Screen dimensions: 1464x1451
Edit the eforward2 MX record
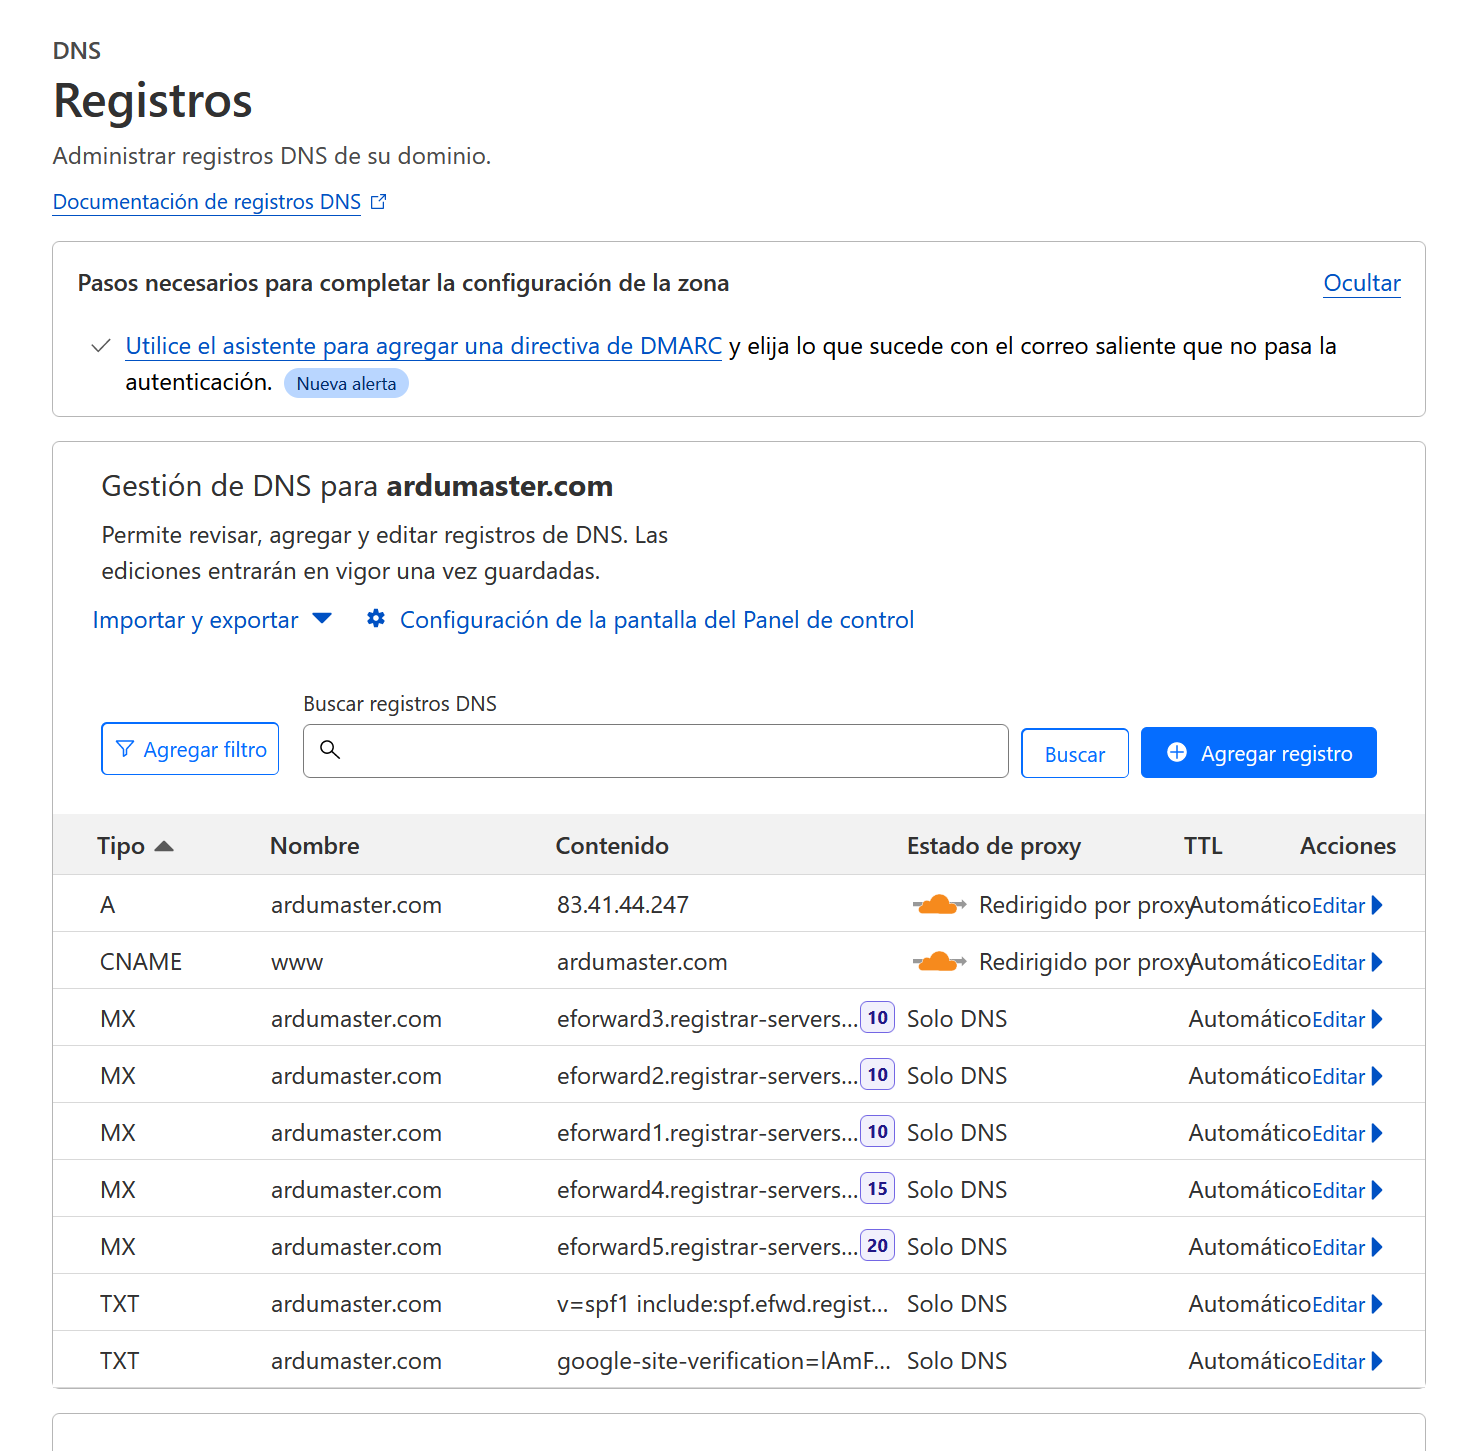pos(1338,1077)
